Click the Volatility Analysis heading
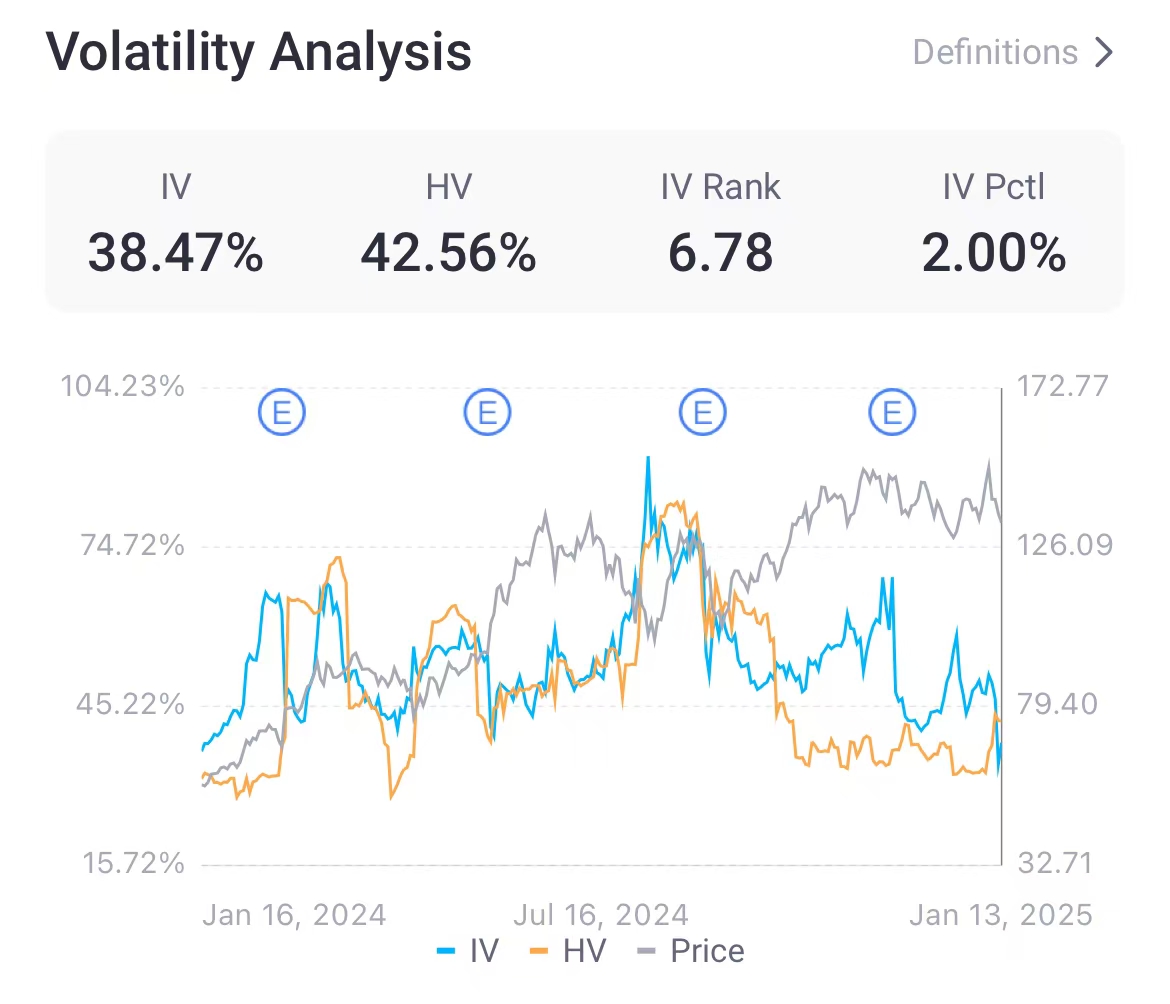The image size is (1170, 1004). (259, 52)
